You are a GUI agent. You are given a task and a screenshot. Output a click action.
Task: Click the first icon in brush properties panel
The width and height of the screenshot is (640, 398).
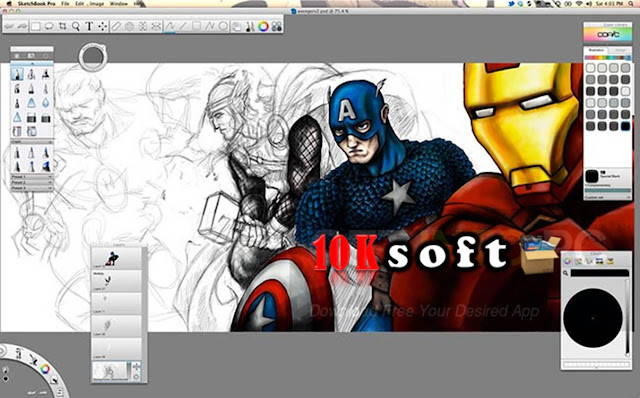coord(567,261)
